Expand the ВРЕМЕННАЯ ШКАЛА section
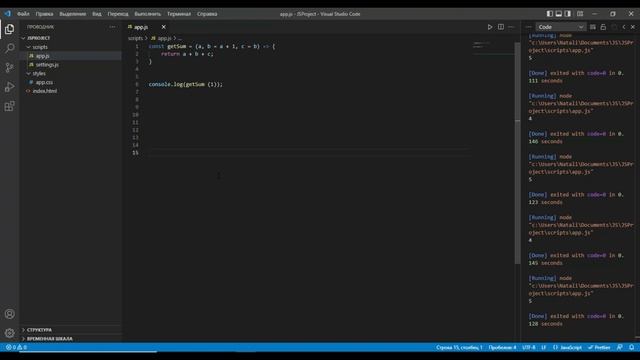The width and height of the screenshot is (640, 360). pos(49,339)
